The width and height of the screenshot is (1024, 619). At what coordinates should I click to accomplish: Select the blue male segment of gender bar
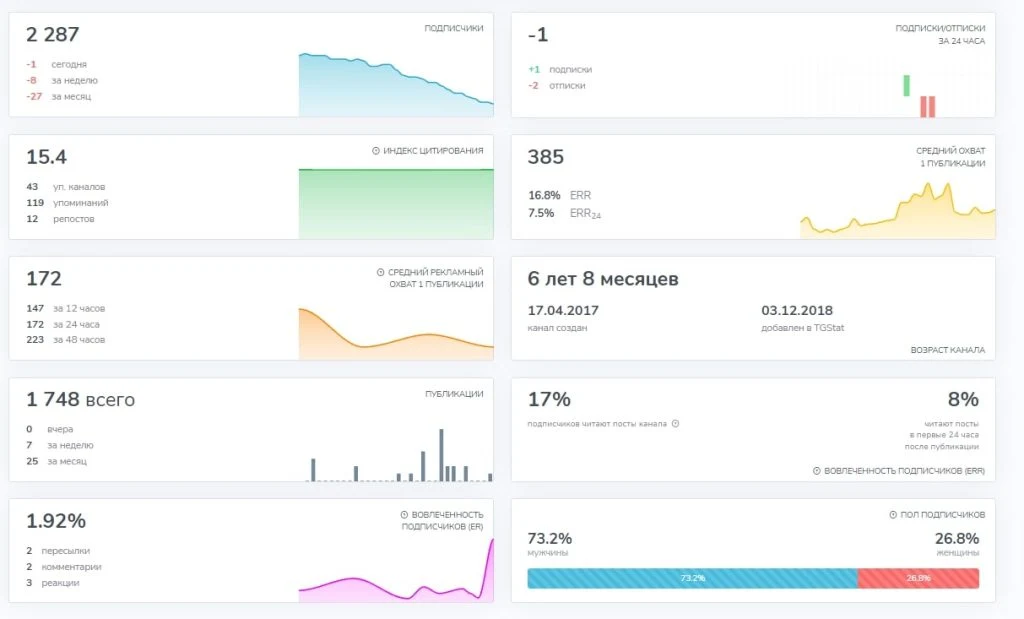point(692,578)
